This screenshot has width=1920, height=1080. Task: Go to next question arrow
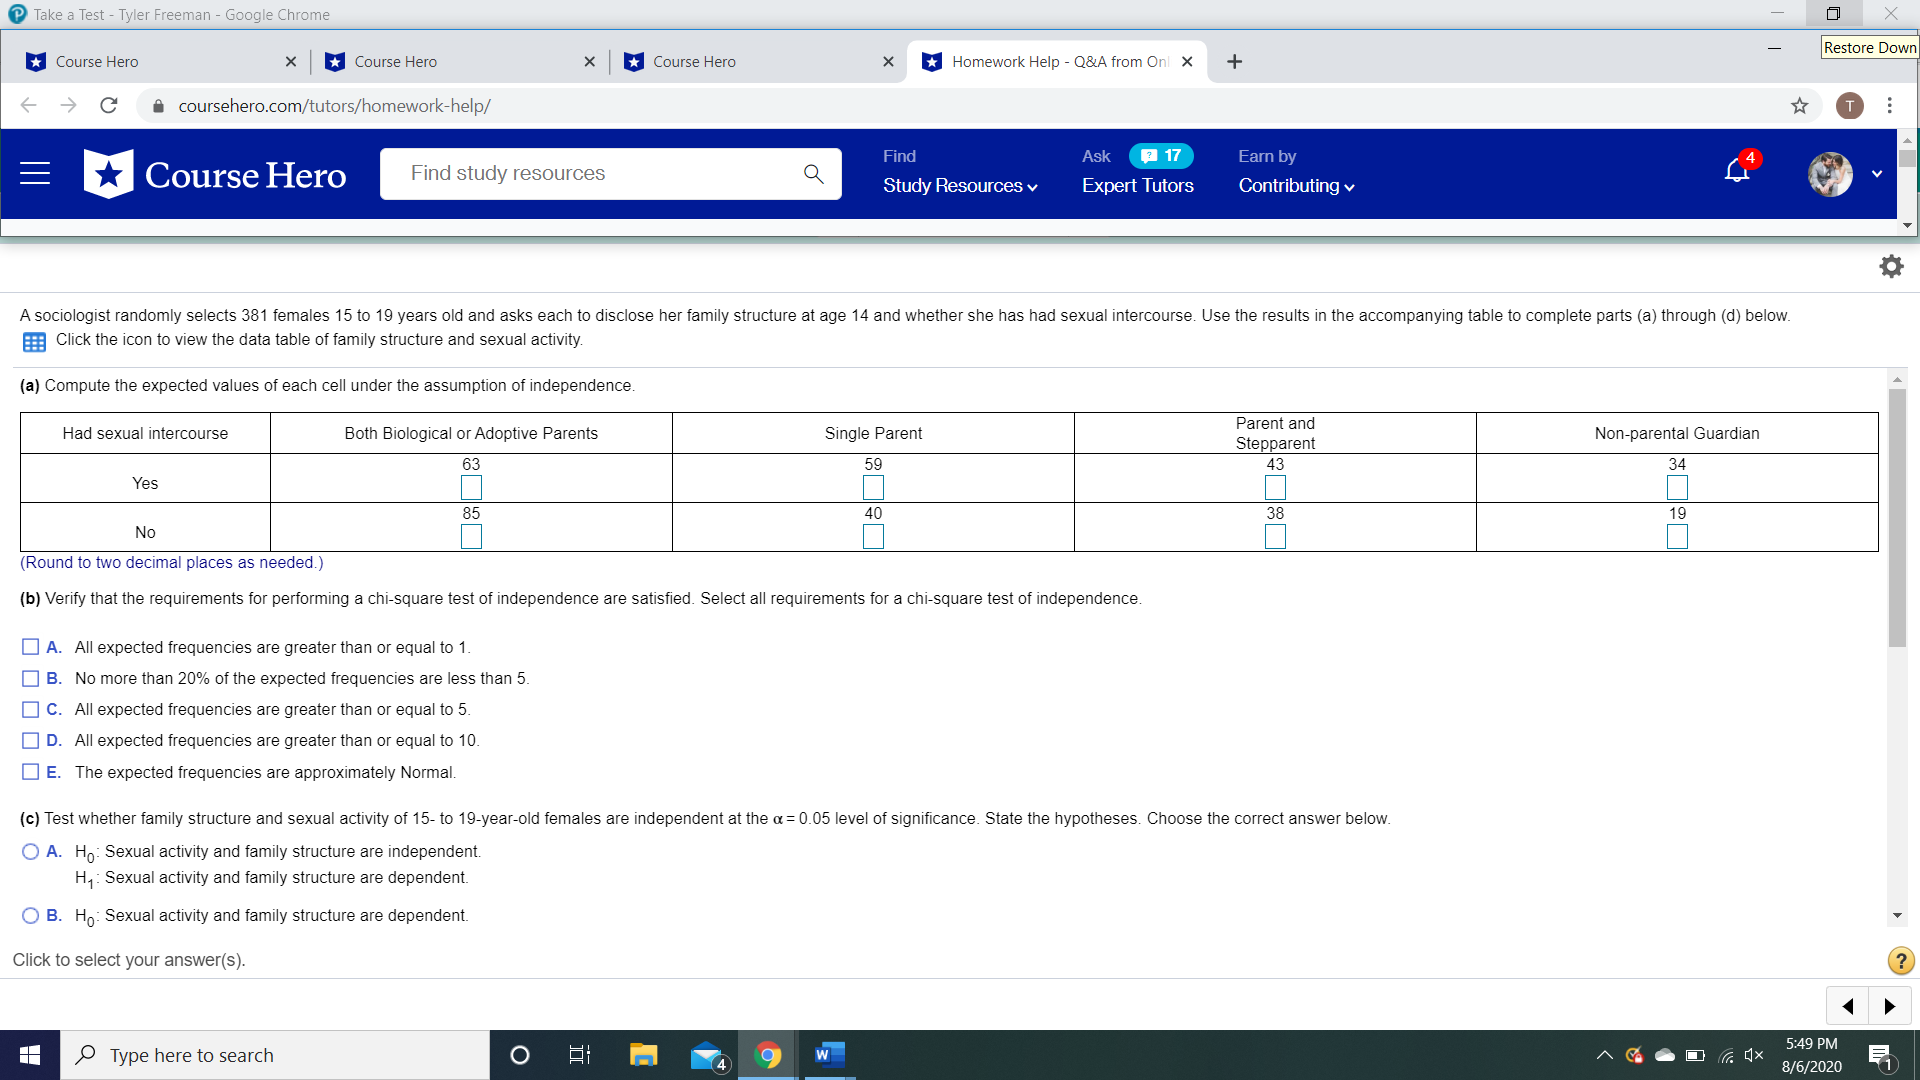[x=1889, y=1006]
